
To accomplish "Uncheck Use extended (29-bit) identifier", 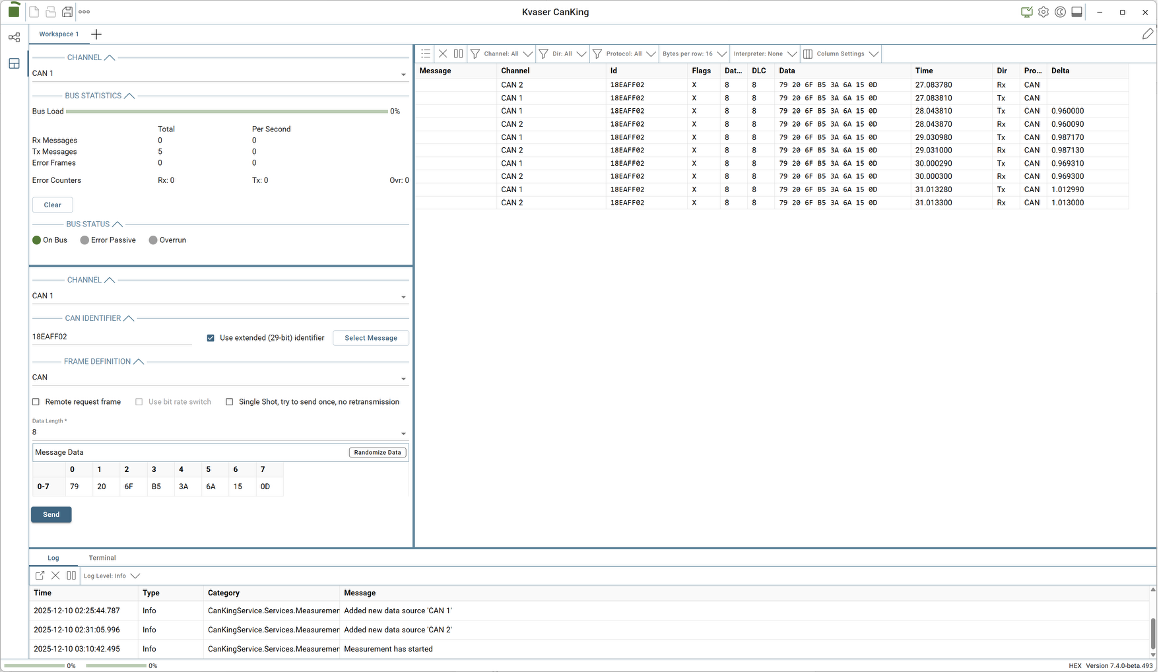I will [211, 338].
